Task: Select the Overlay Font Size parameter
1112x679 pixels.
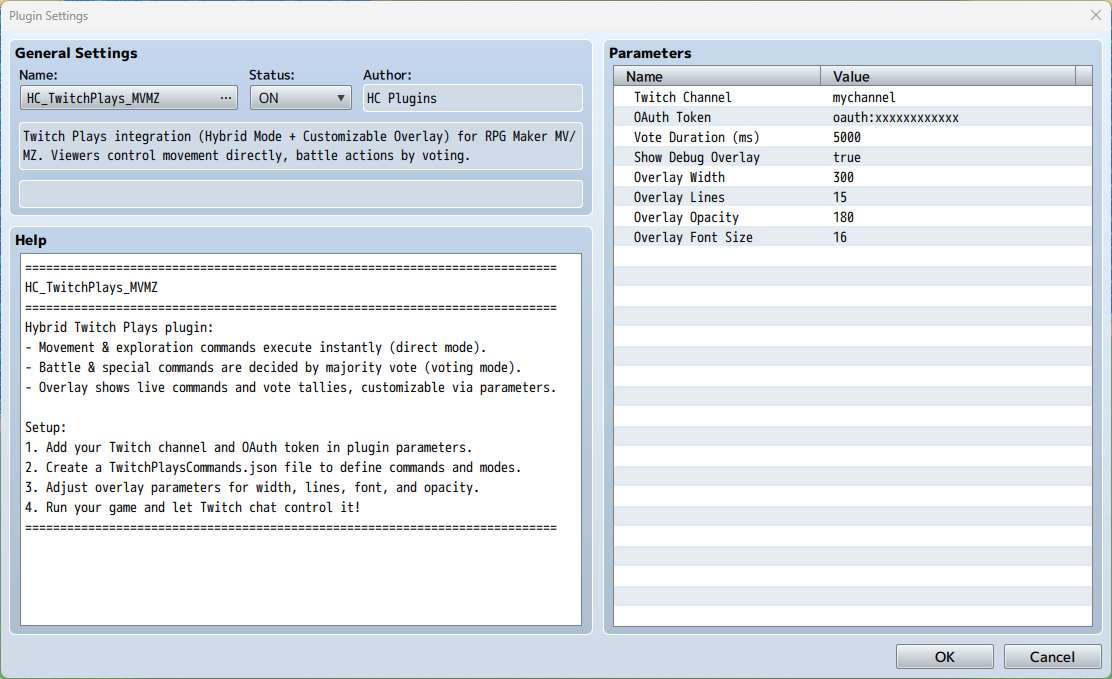Action: pyautogui.click(x=852, y=237)
